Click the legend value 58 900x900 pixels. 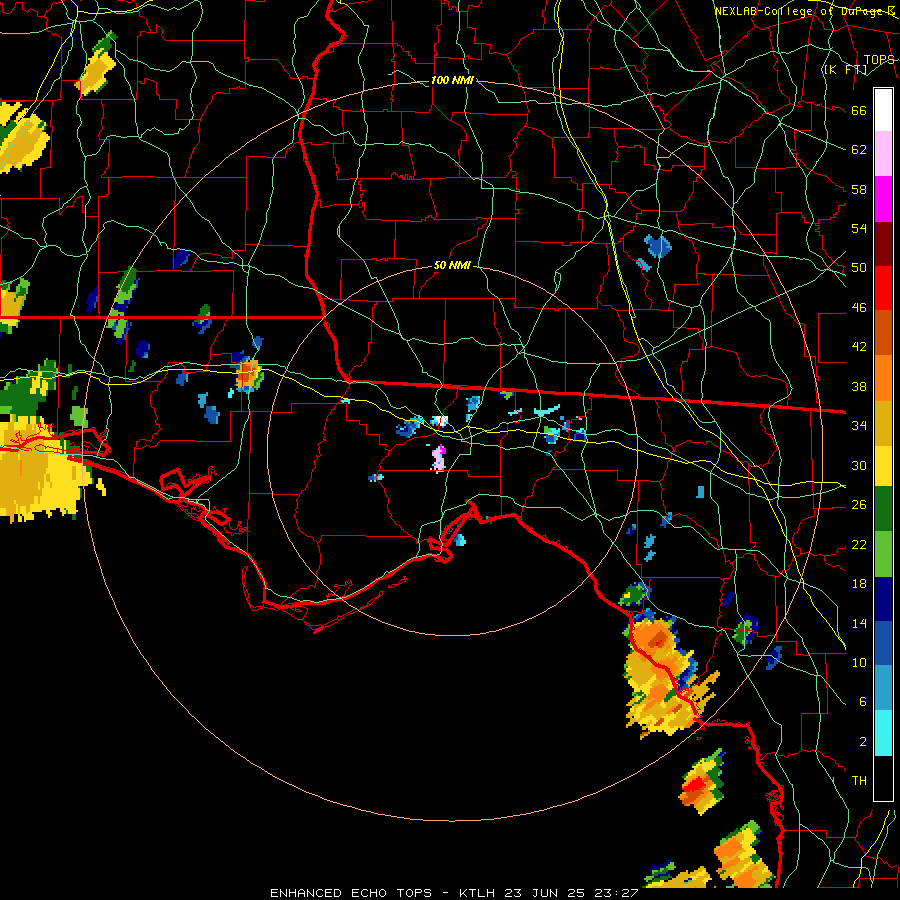pos(859,189)
